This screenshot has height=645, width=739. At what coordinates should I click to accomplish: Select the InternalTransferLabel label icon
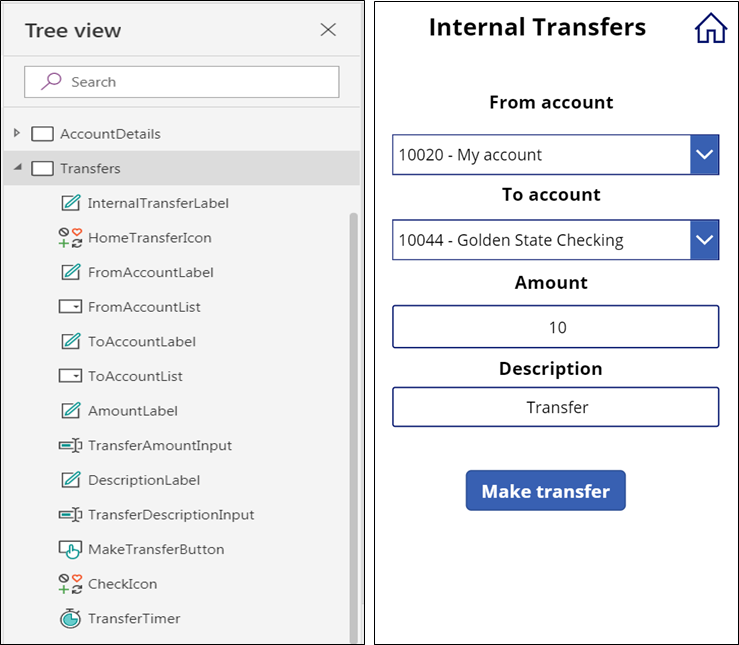pyautogui.click(x=71, y=203)
